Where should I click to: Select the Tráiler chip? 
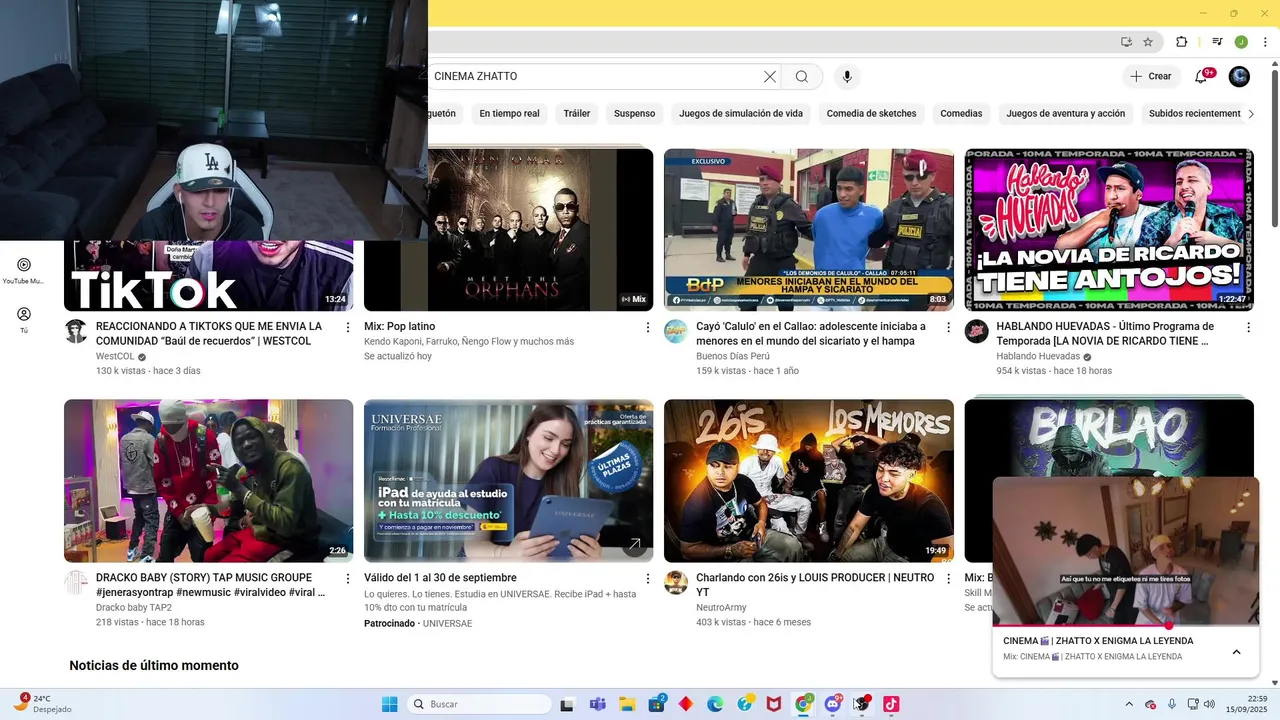(577, 114)
